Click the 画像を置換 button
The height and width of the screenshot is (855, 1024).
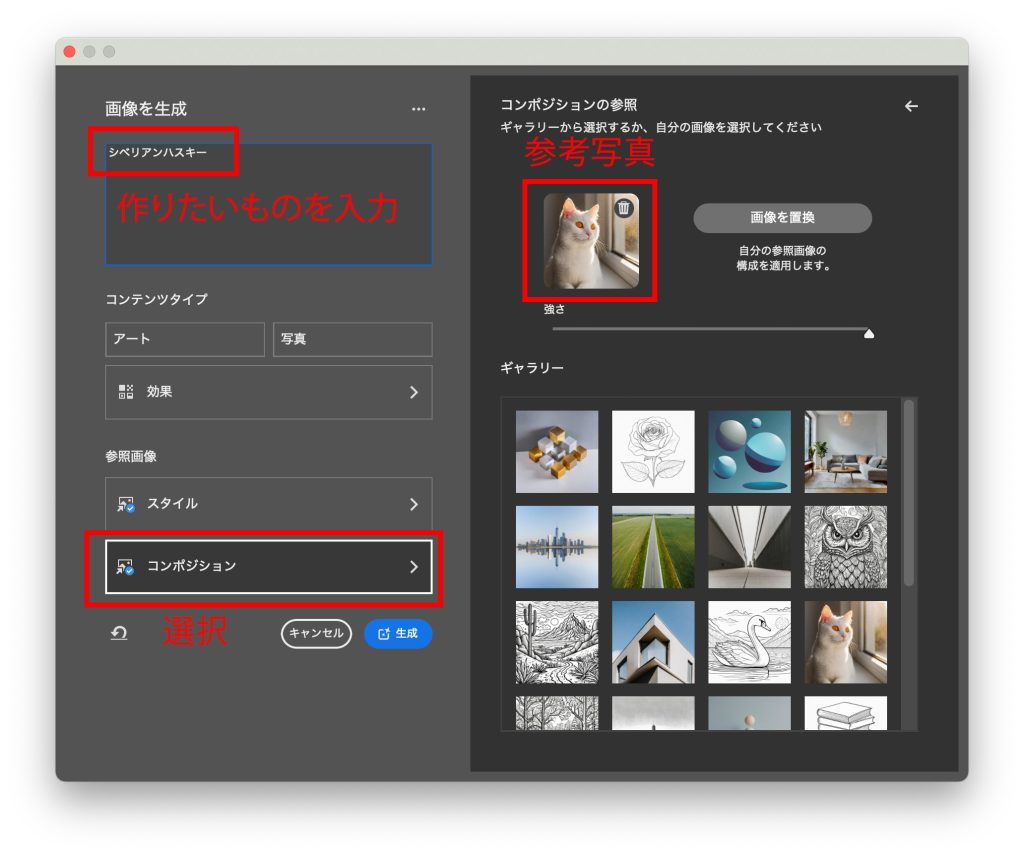[x=782, y=218]
